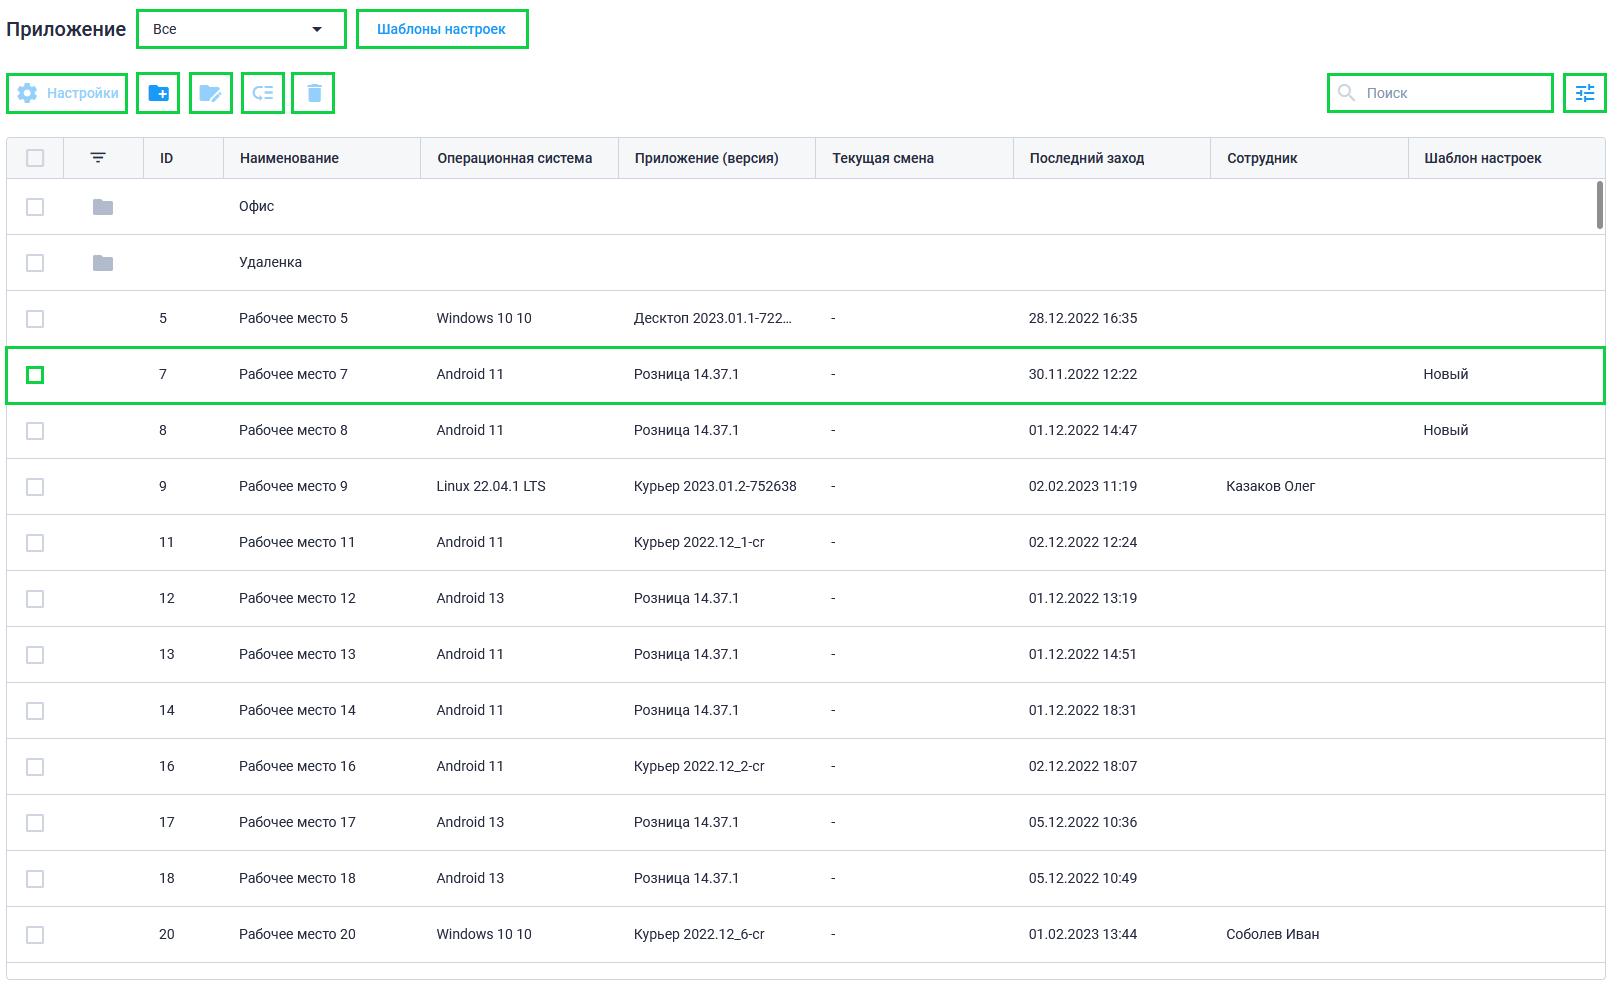Click Рабочее место 5 name
The width and height of the screenshot is (1620, 988).
(293, 318)
